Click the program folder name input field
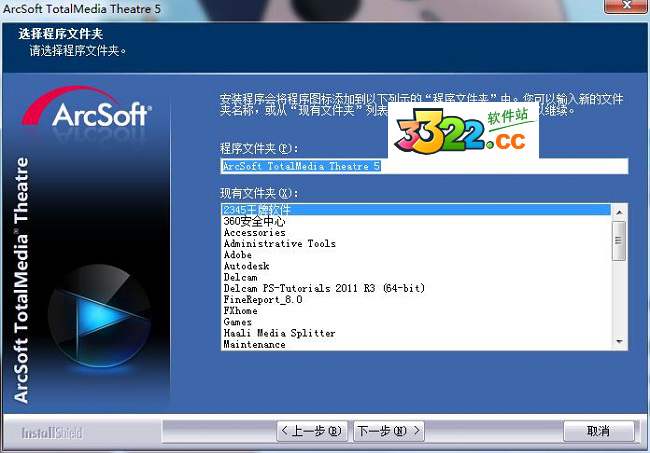Screen dimensions: 650x453 pyautogui.click(x=424, y=166)
